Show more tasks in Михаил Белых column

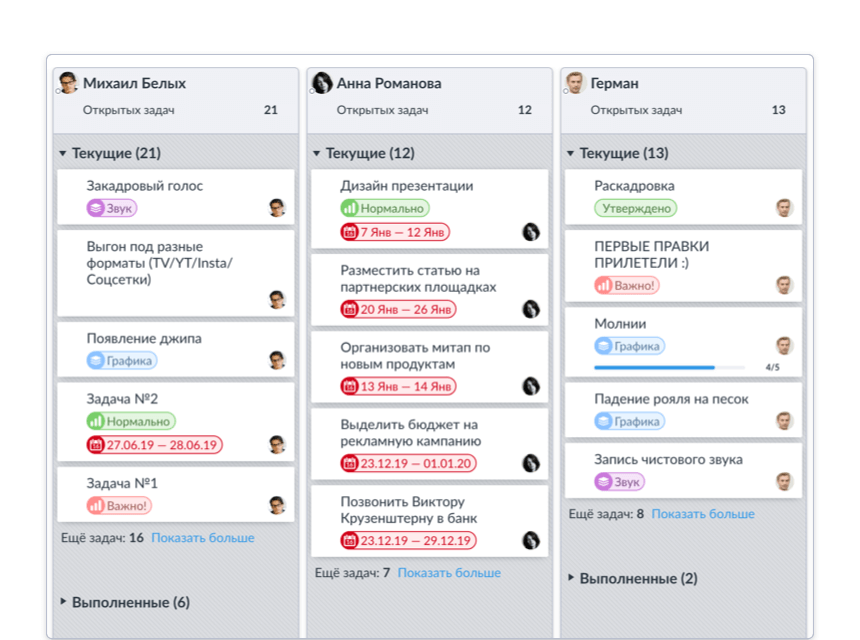[203, 538]
